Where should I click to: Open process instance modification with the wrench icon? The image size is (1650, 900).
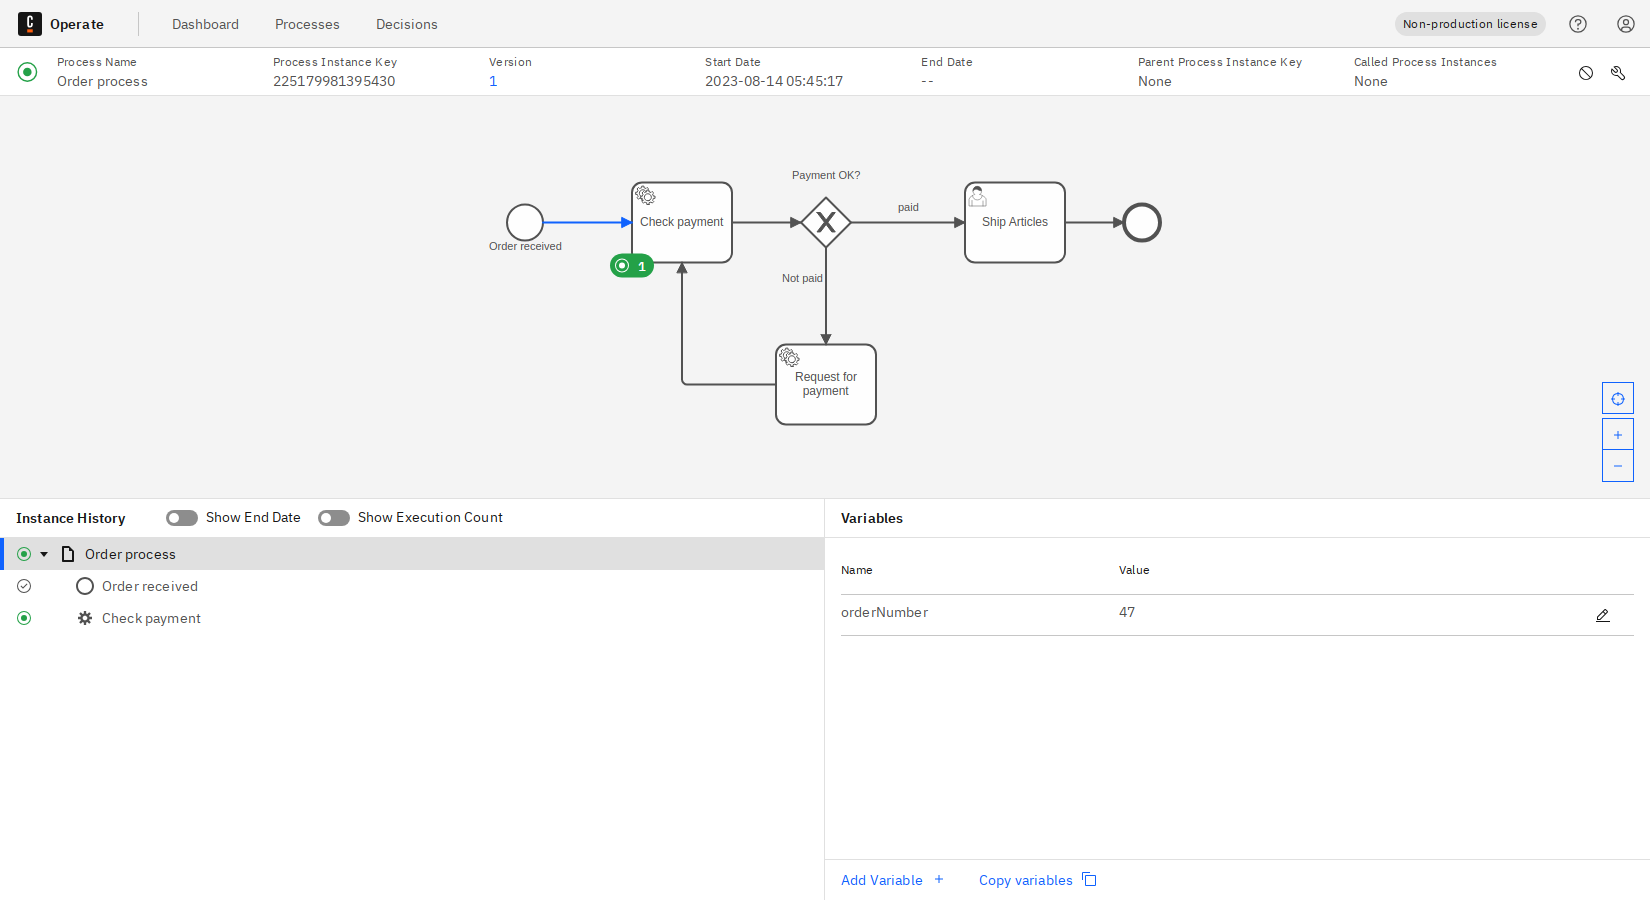[1618, 72]
